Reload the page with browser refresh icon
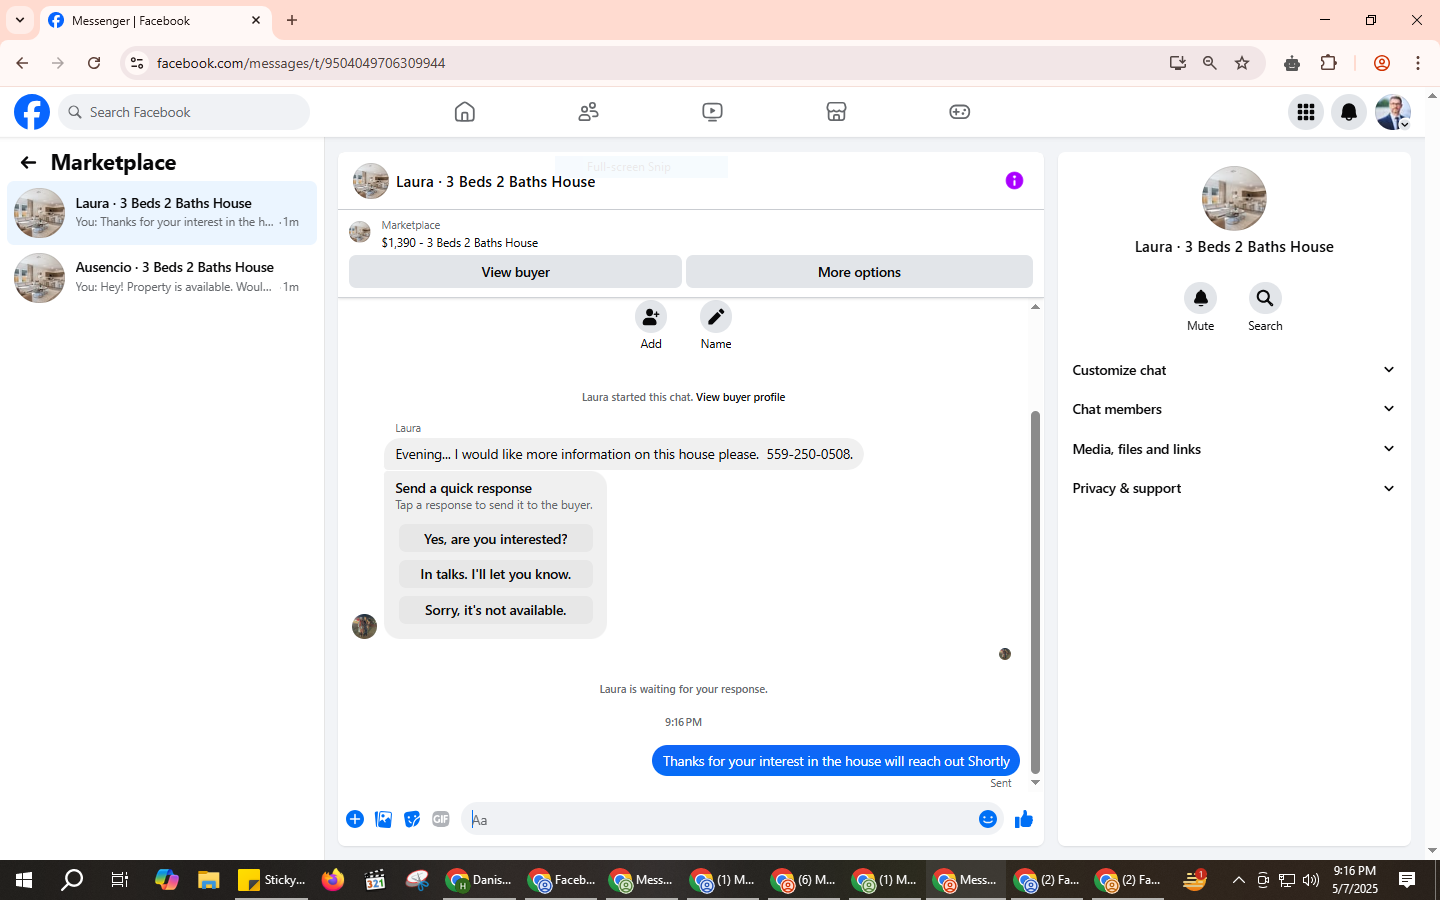 (x=94, y=63)
